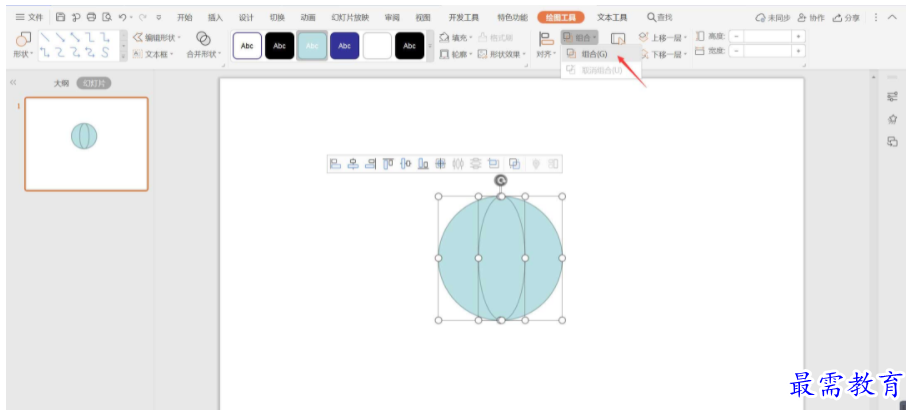Expand the quick access toolbar dropdown
Image resolution: width=911 pixels, height=416 pixels.
tap(159, 18)
